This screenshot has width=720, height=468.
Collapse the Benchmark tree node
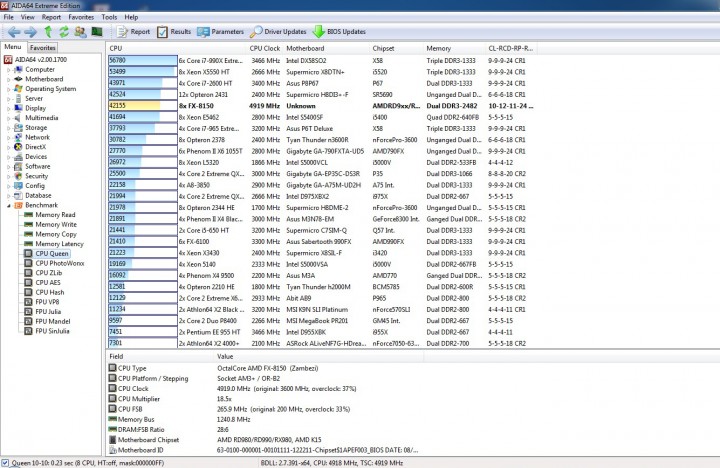8,205
